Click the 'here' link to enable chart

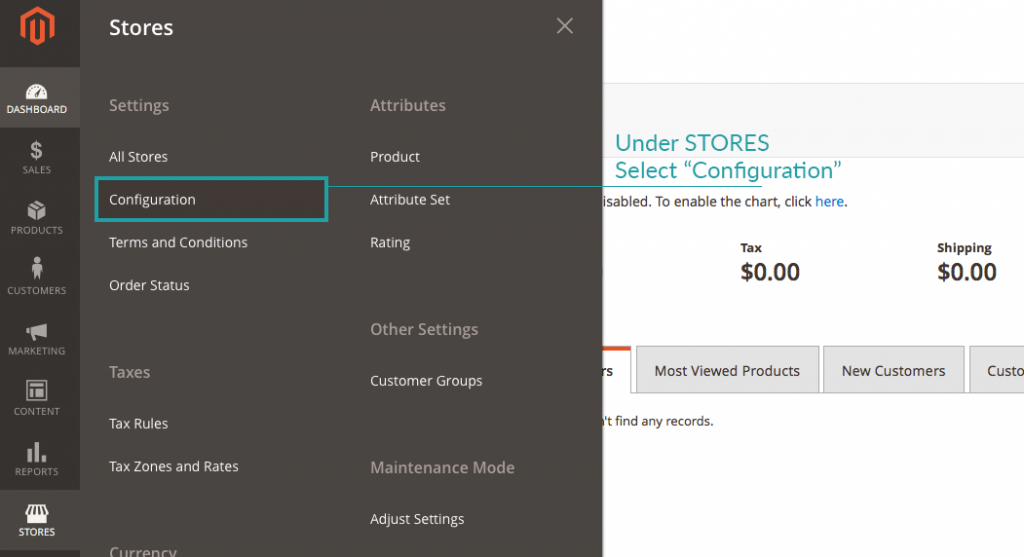829,202
